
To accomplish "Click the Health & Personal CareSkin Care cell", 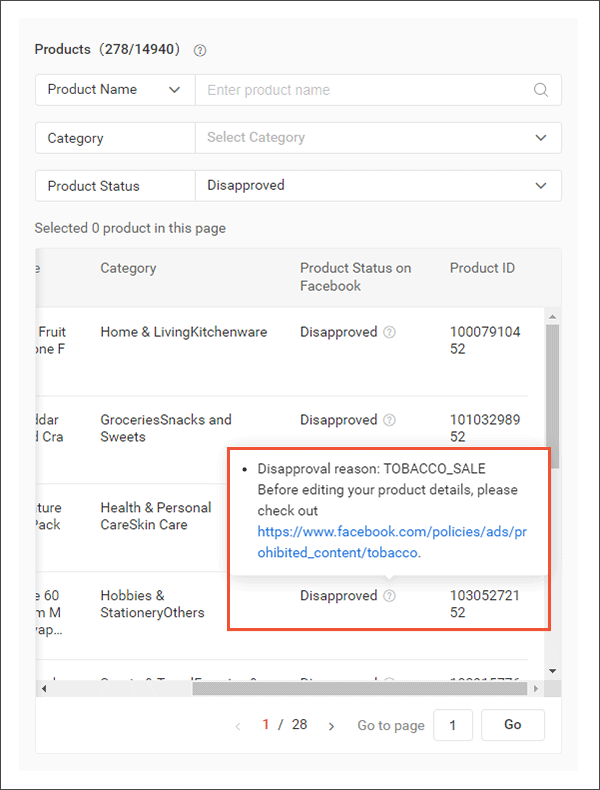I will point(156,516).
